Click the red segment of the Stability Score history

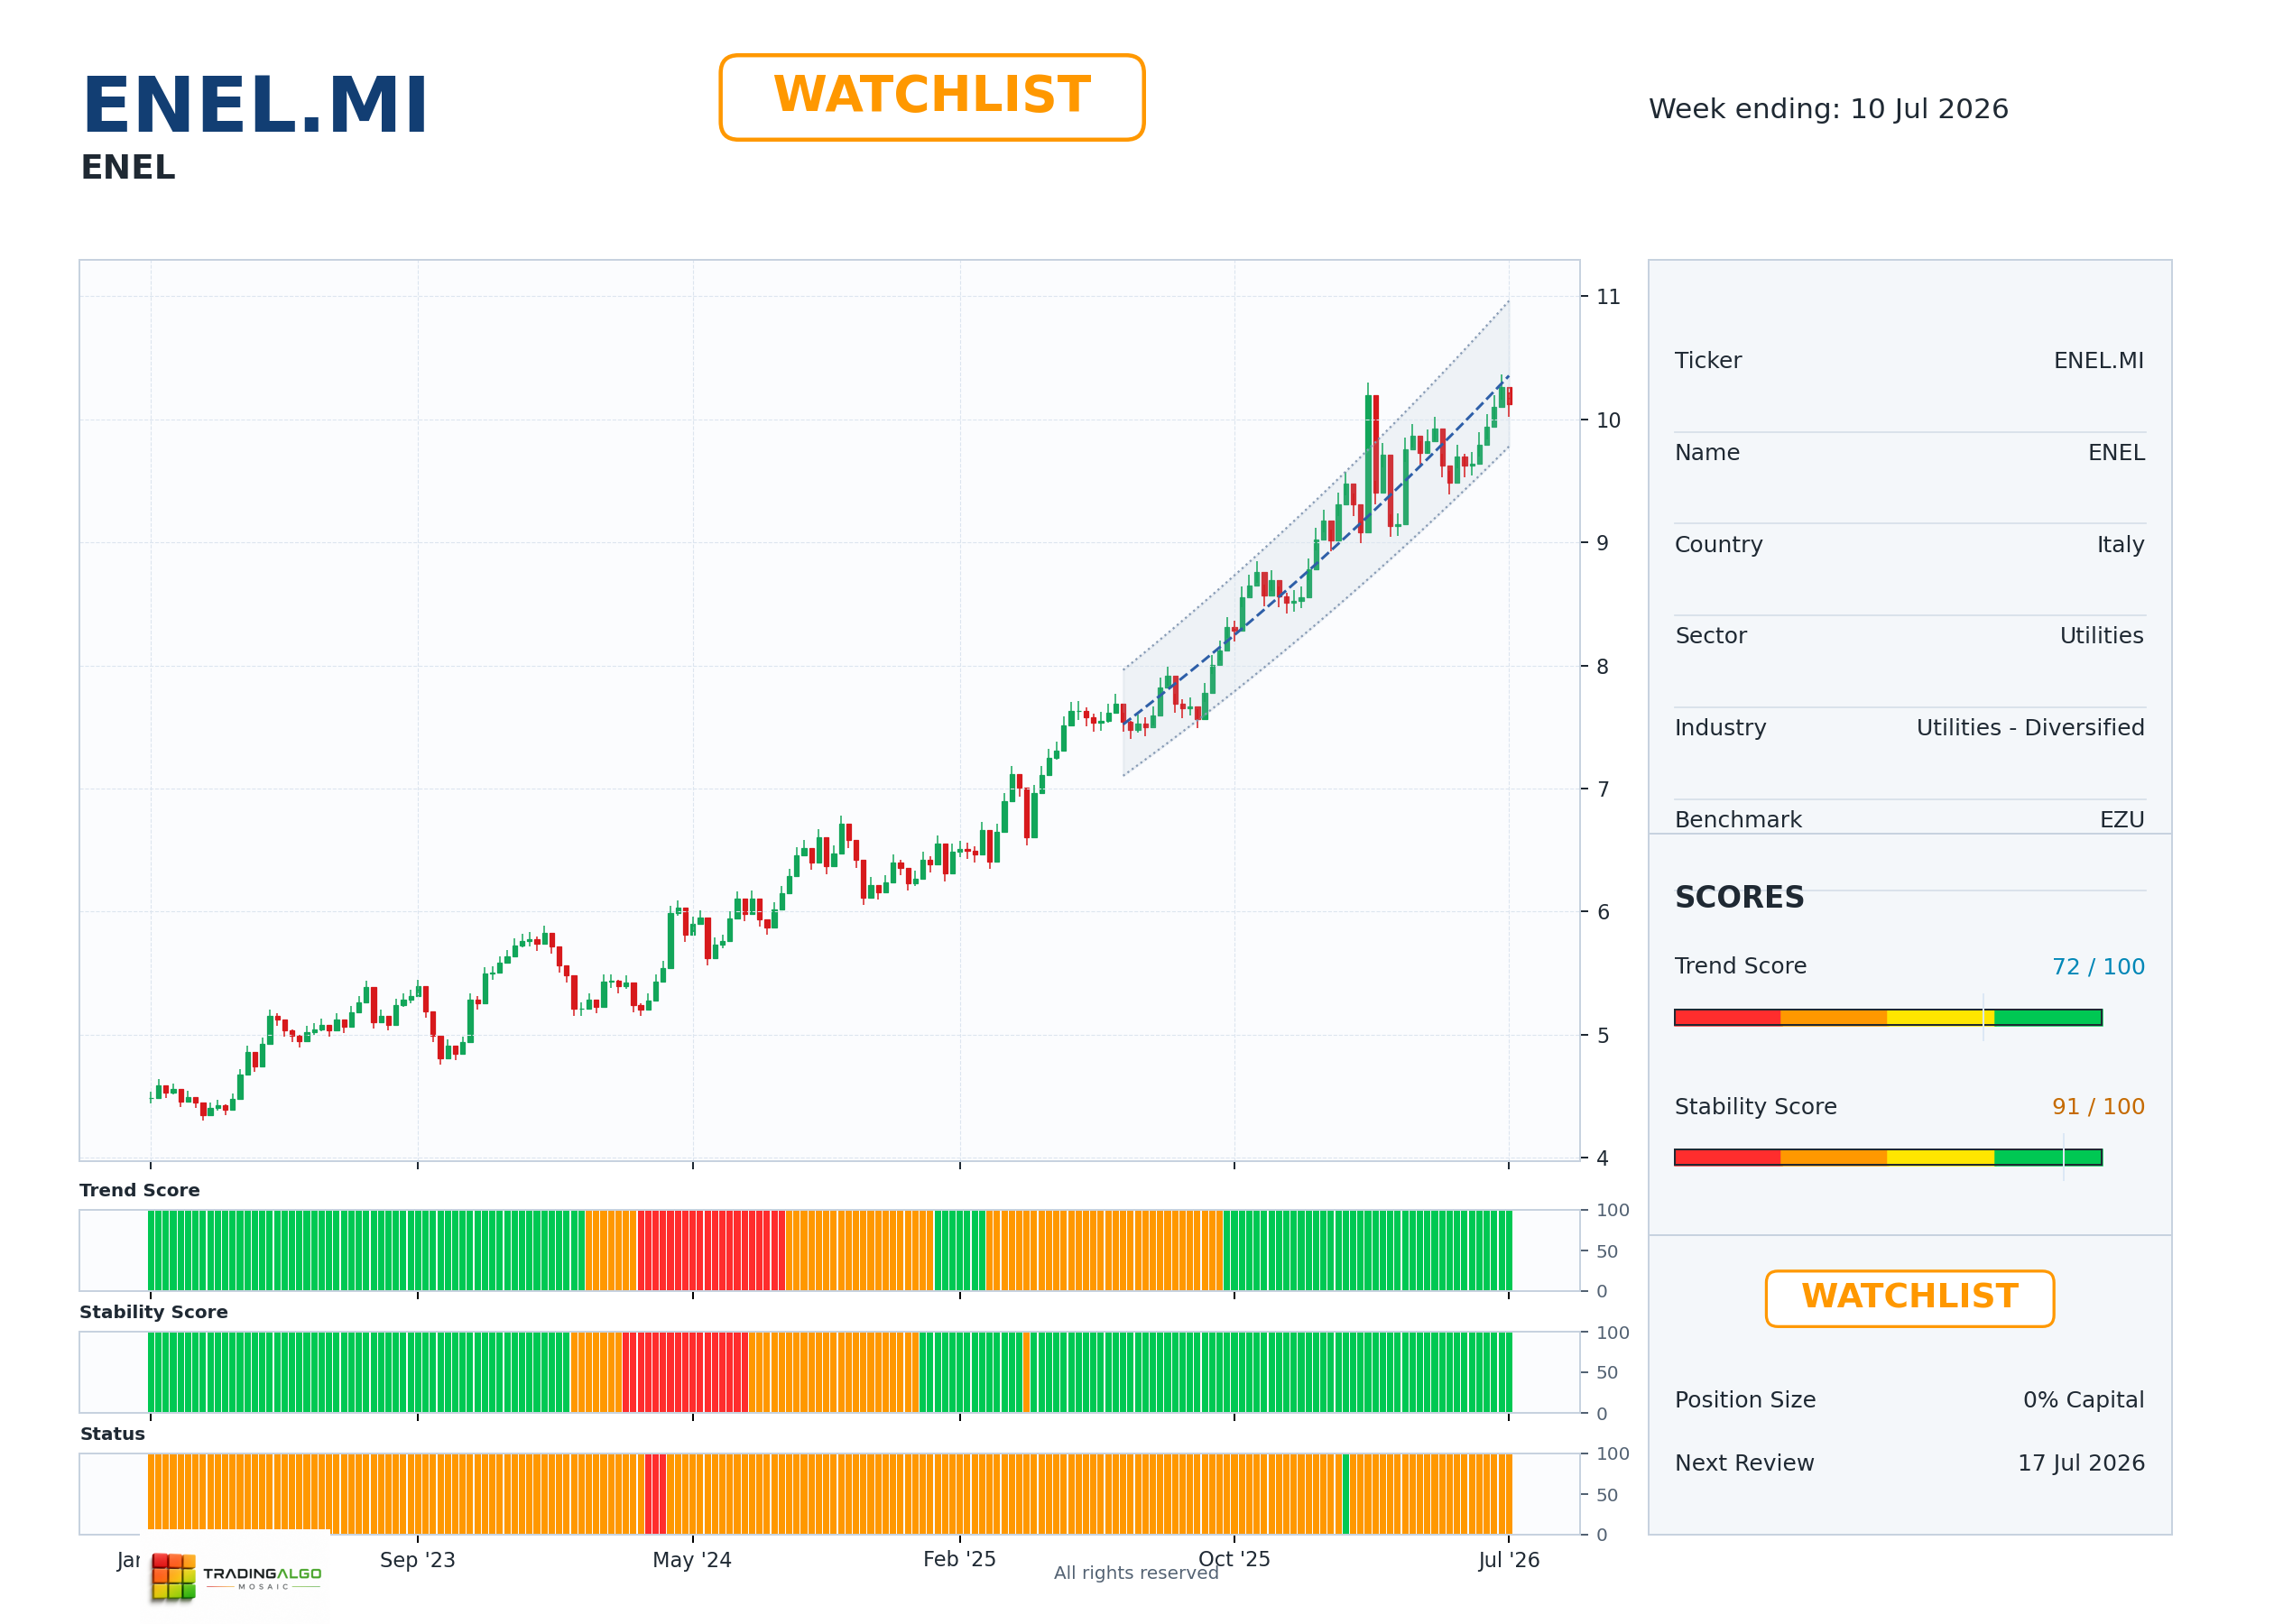(x=685, y=1372)
